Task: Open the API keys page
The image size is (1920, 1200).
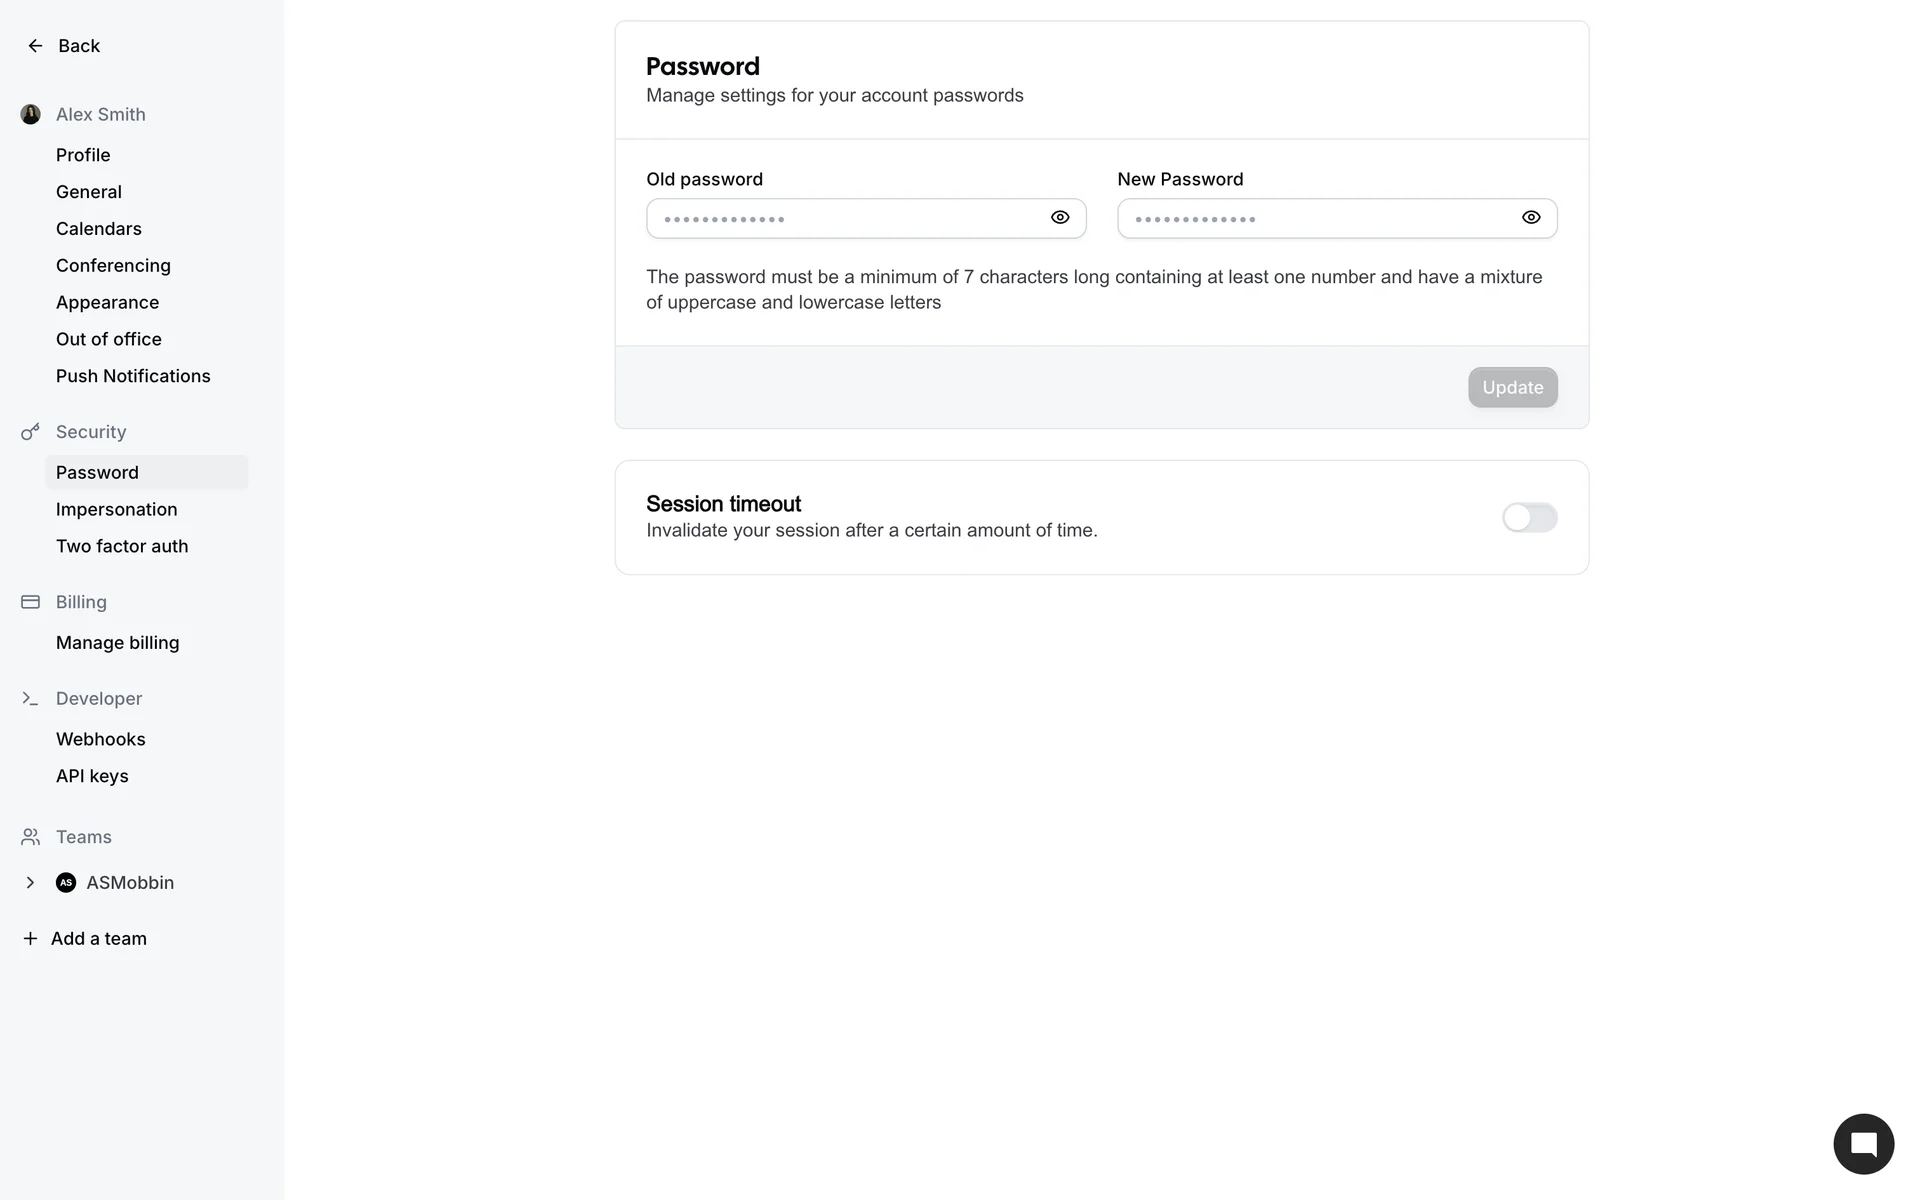Action: (x=92, y=776)
